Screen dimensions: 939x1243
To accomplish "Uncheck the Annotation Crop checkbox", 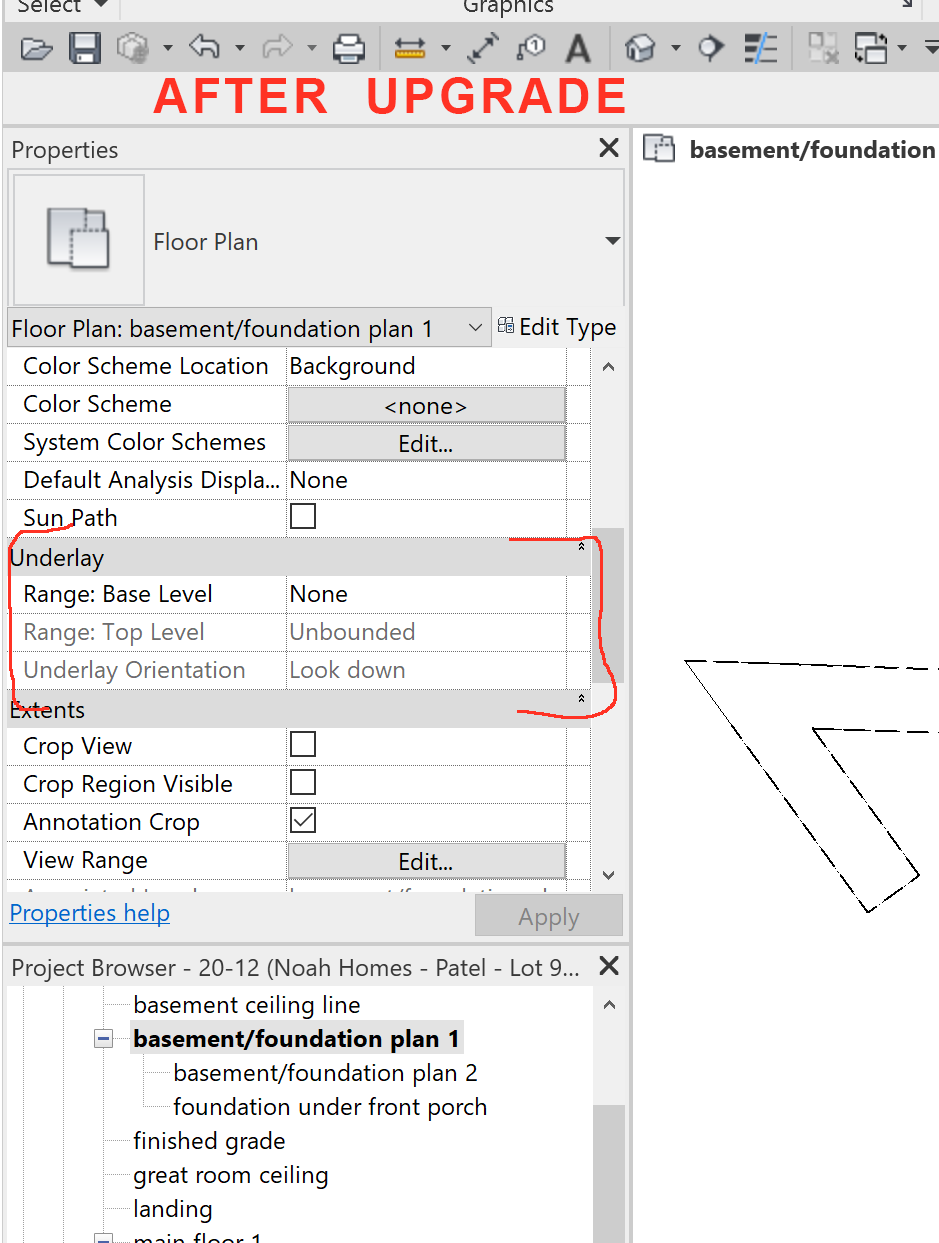I will 302,821.
